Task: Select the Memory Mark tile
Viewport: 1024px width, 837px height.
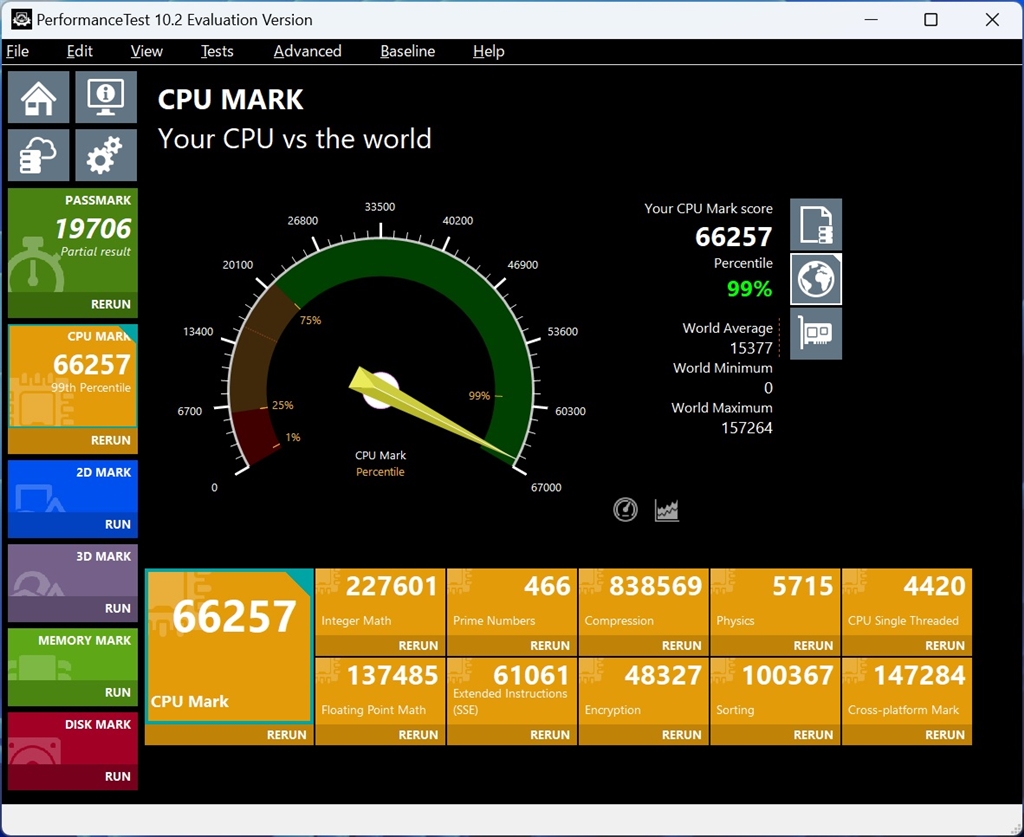Action: pos(72,654)
